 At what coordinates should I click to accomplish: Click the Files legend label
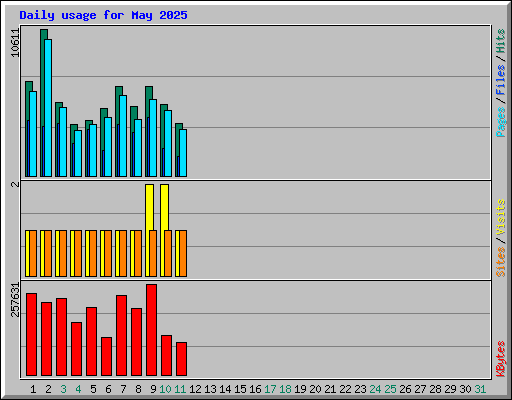(500, 79)
